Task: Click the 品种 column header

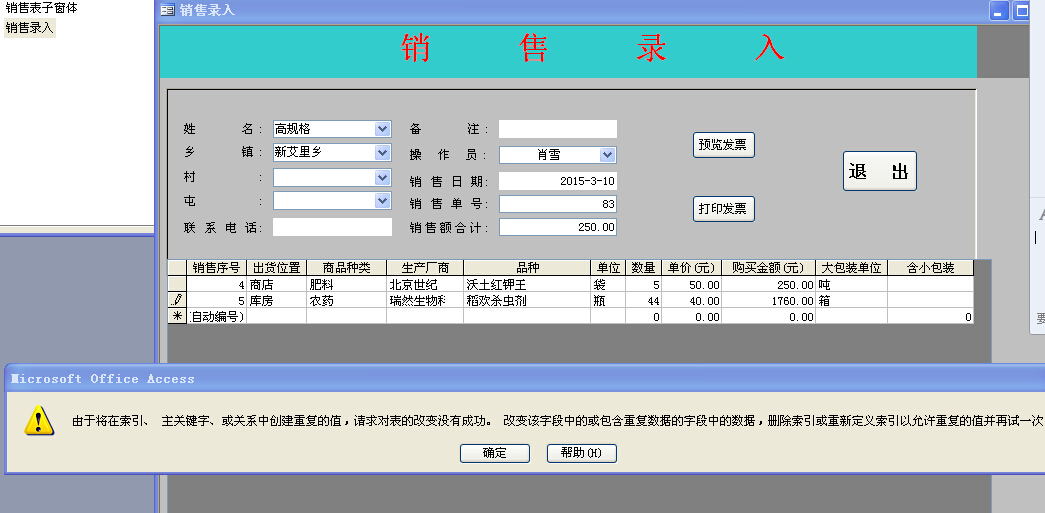Action: coord(526,268)
